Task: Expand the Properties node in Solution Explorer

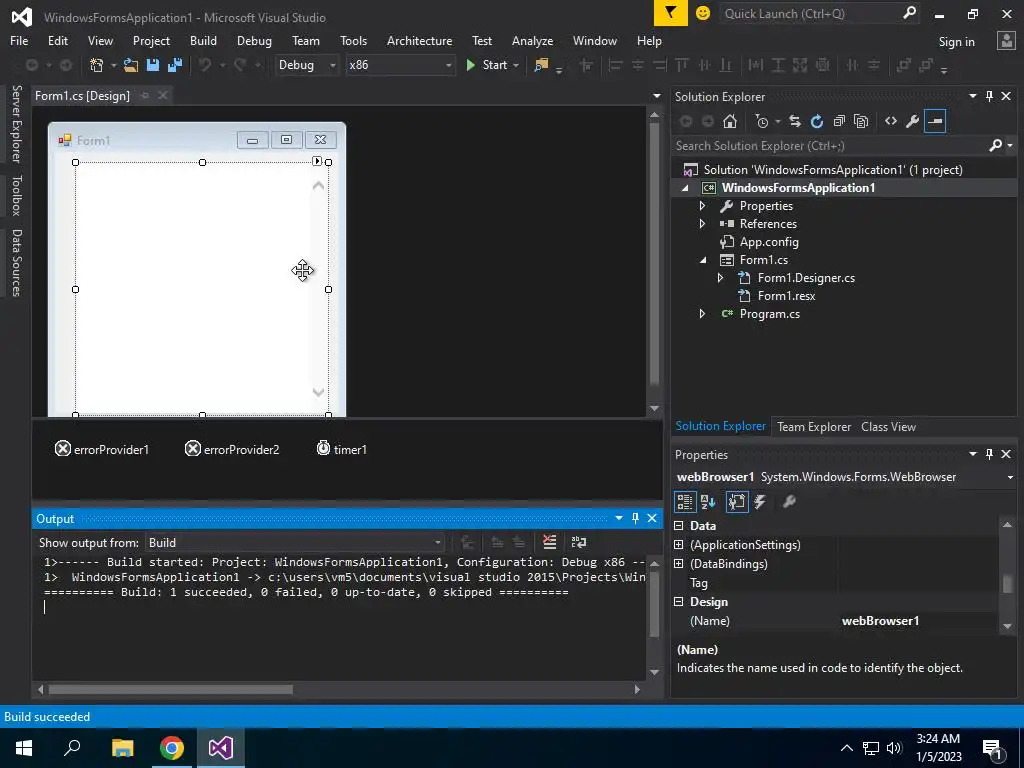Action: (x=703, y=206)
